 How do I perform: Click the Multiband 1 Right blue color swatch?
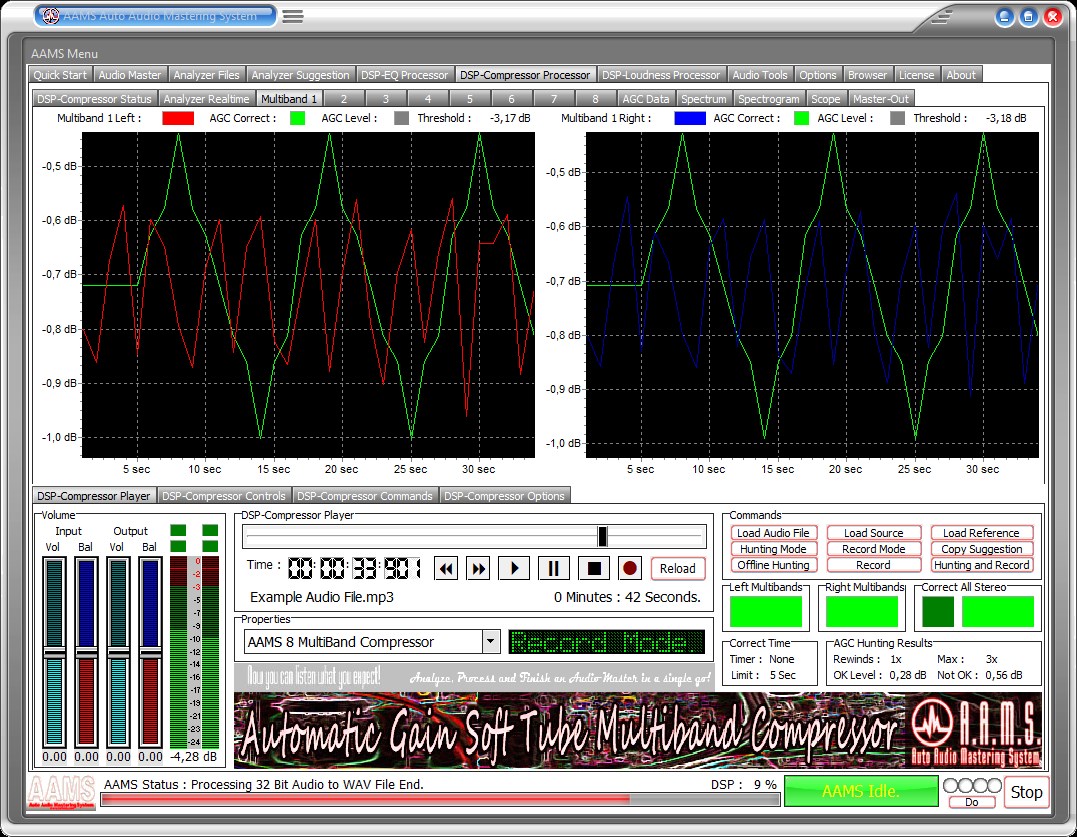pyautogui.click(x=690, y=118)
